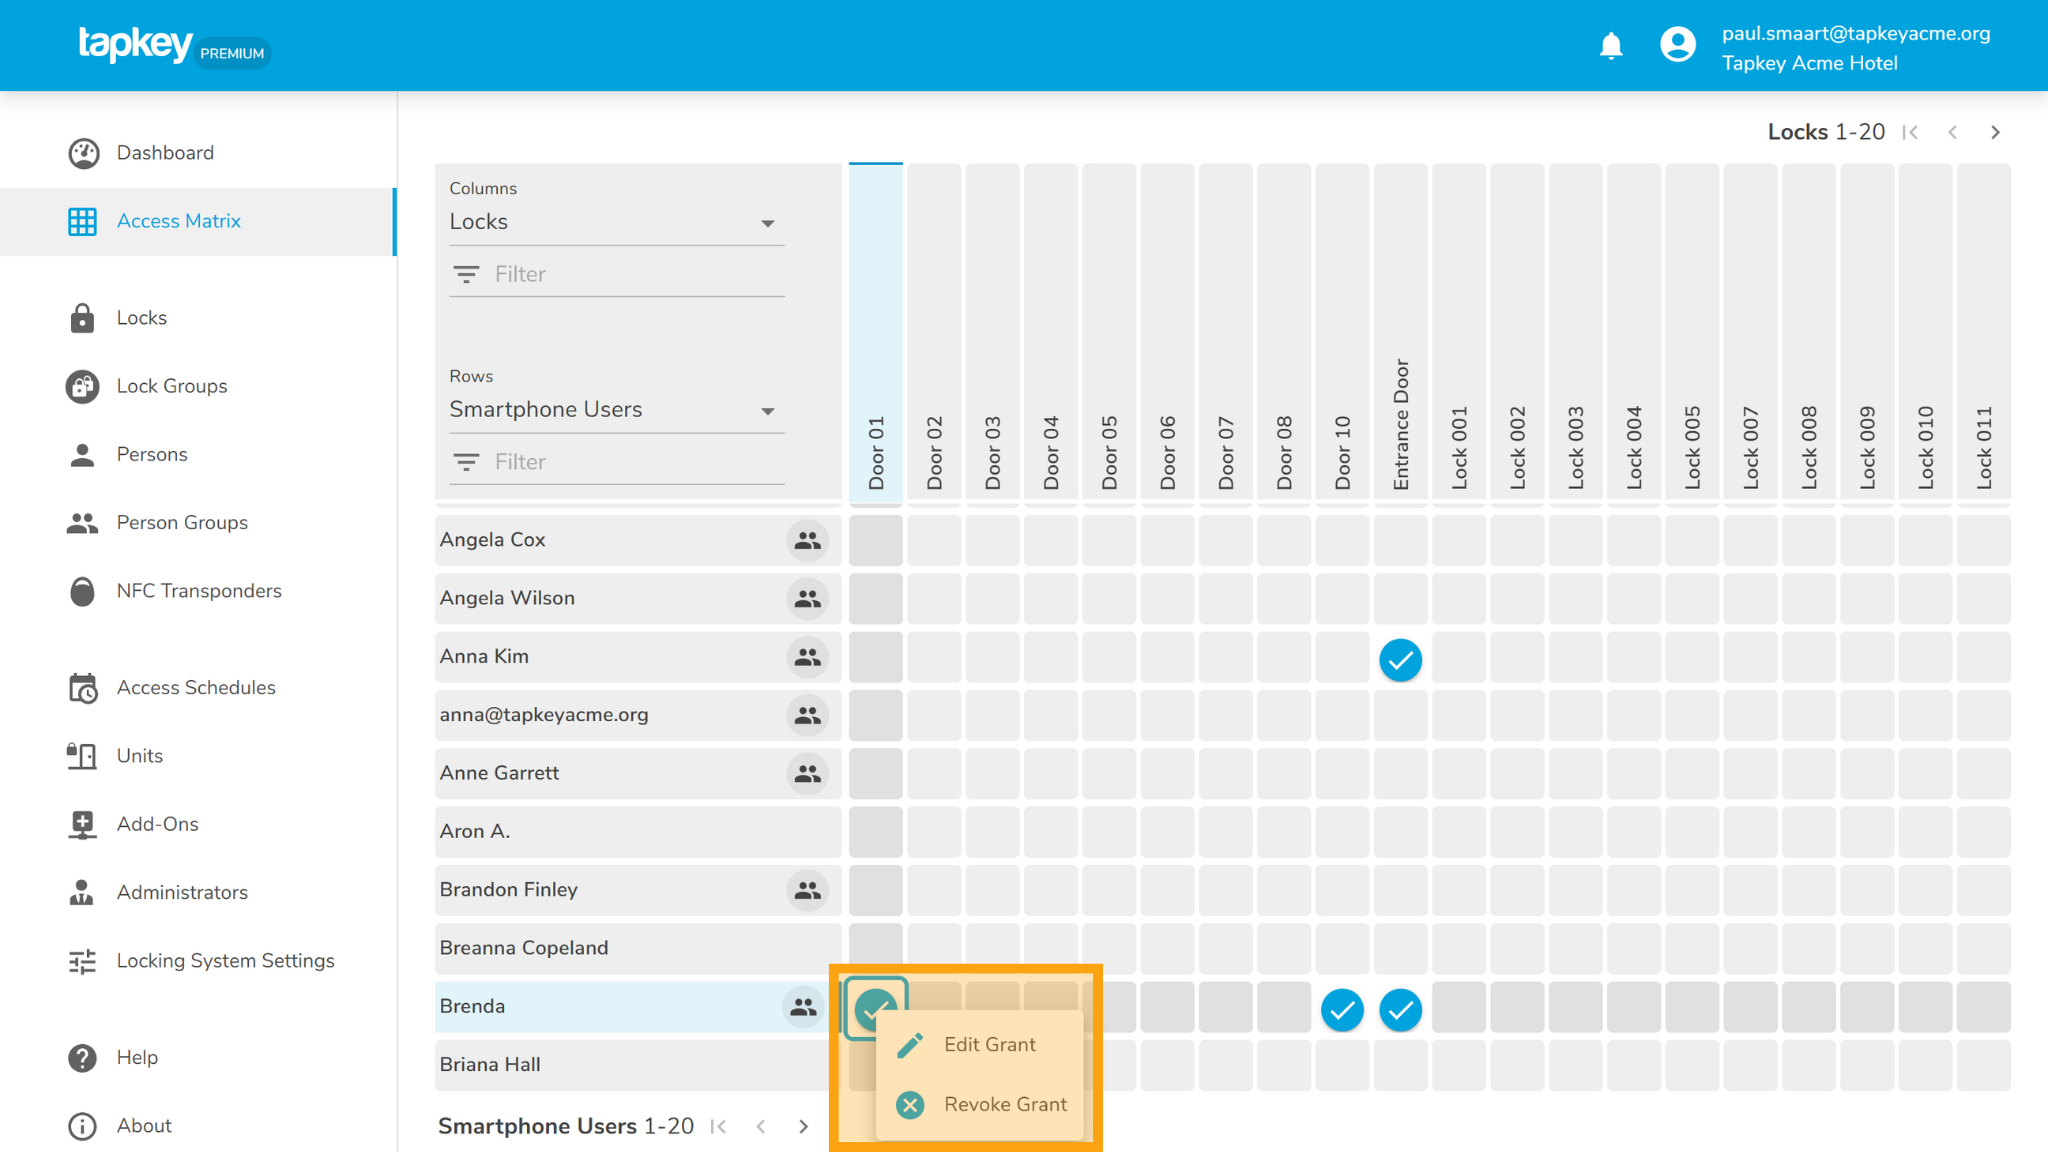Click Angela Wilson group icon
The height and width of the screenshot is (1152, 2048).
tap(807, 598)
